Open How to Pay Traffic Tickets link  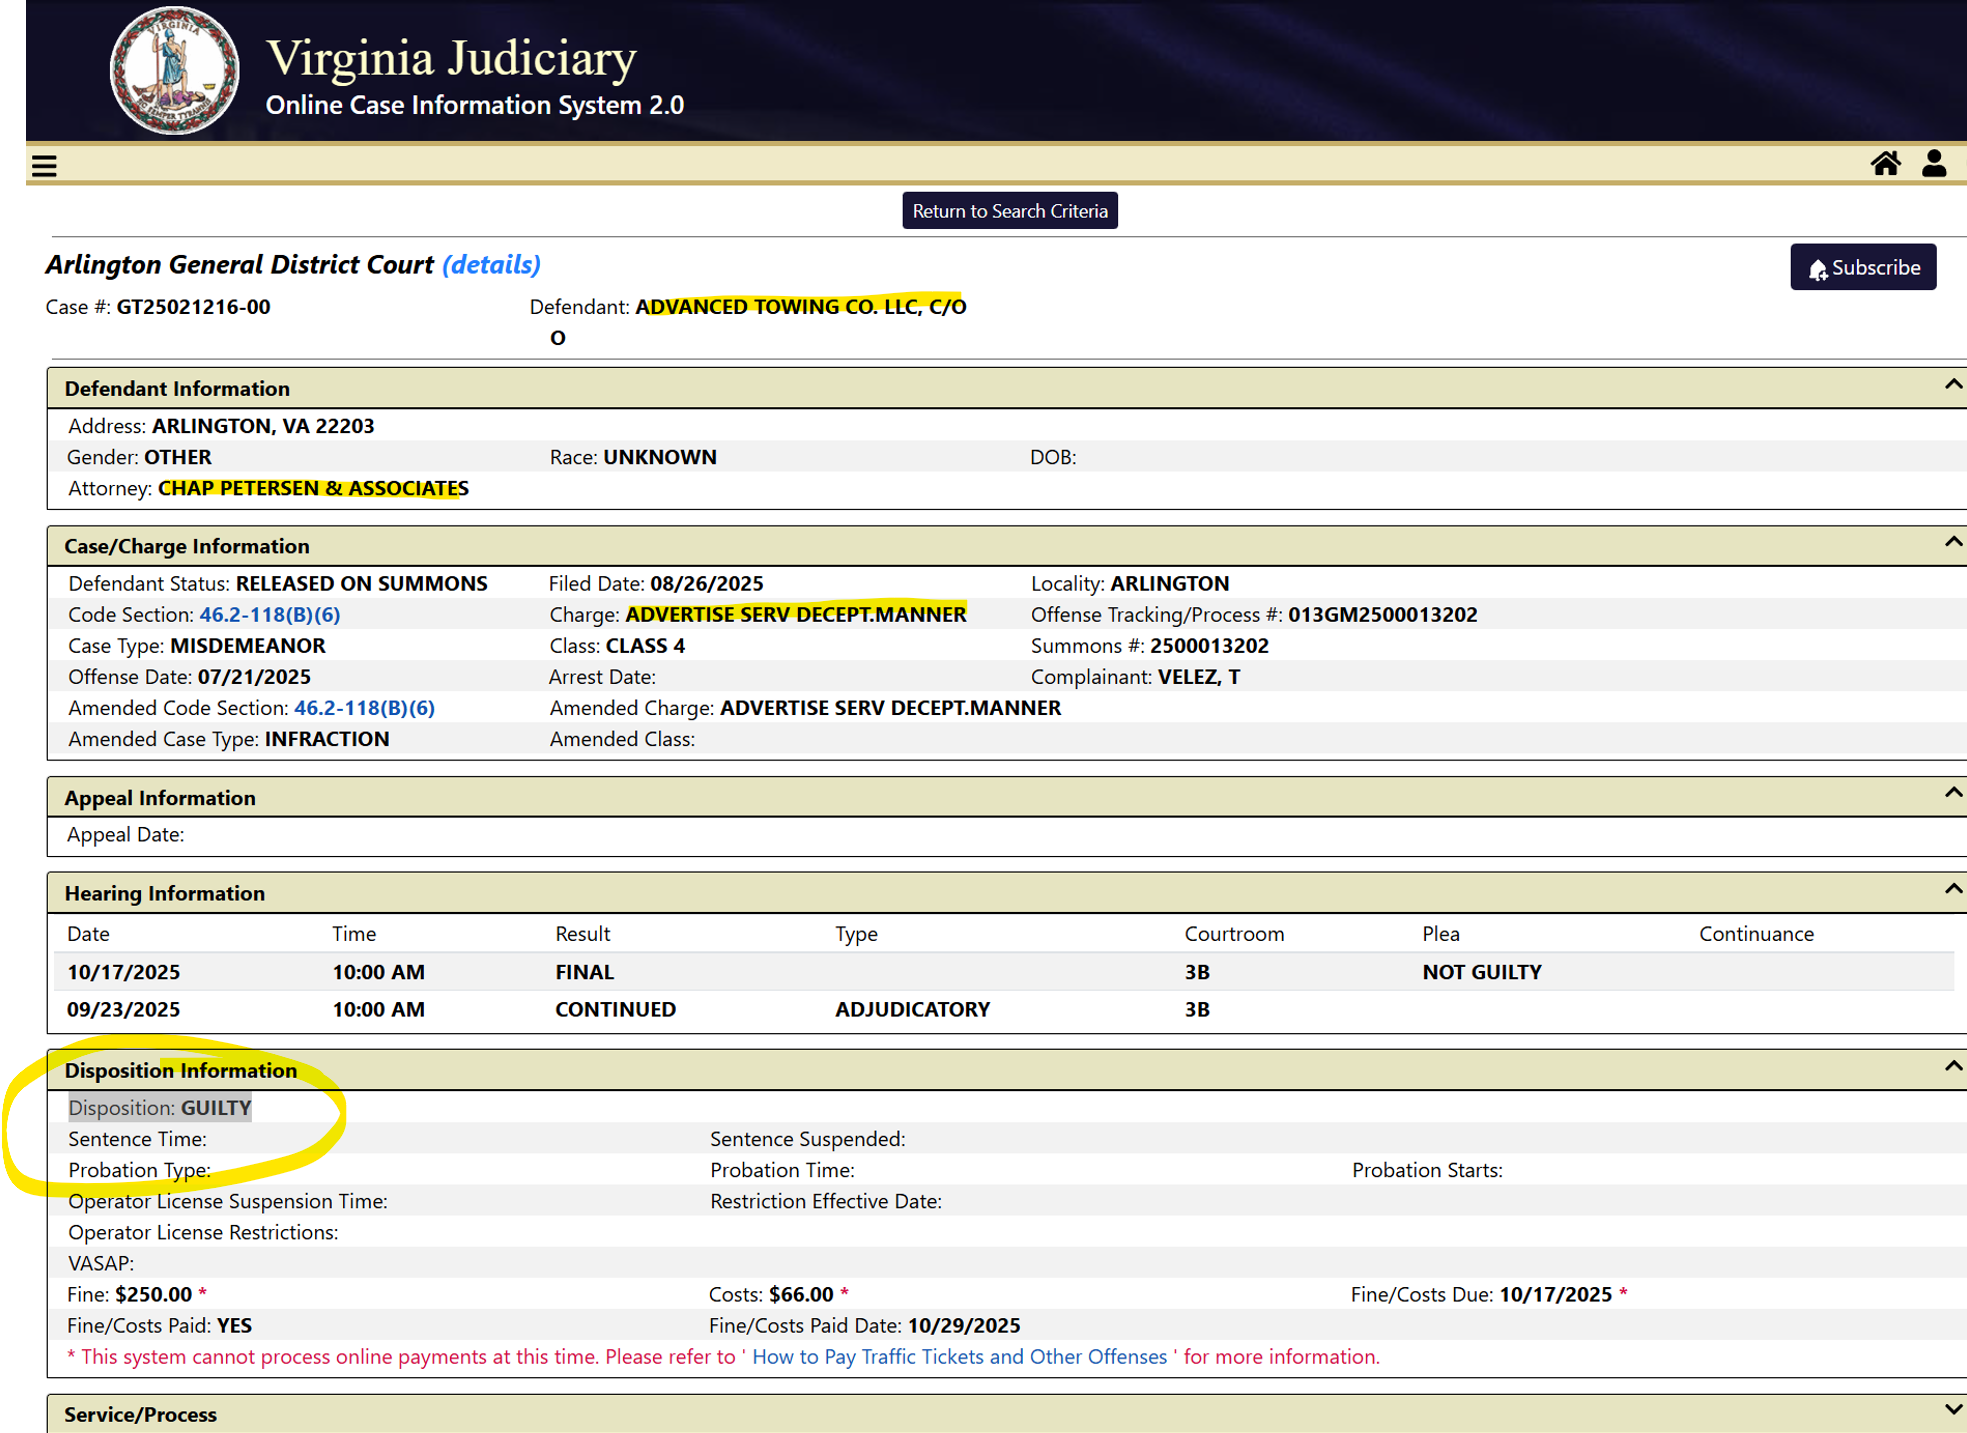(x=958, y=1357)
